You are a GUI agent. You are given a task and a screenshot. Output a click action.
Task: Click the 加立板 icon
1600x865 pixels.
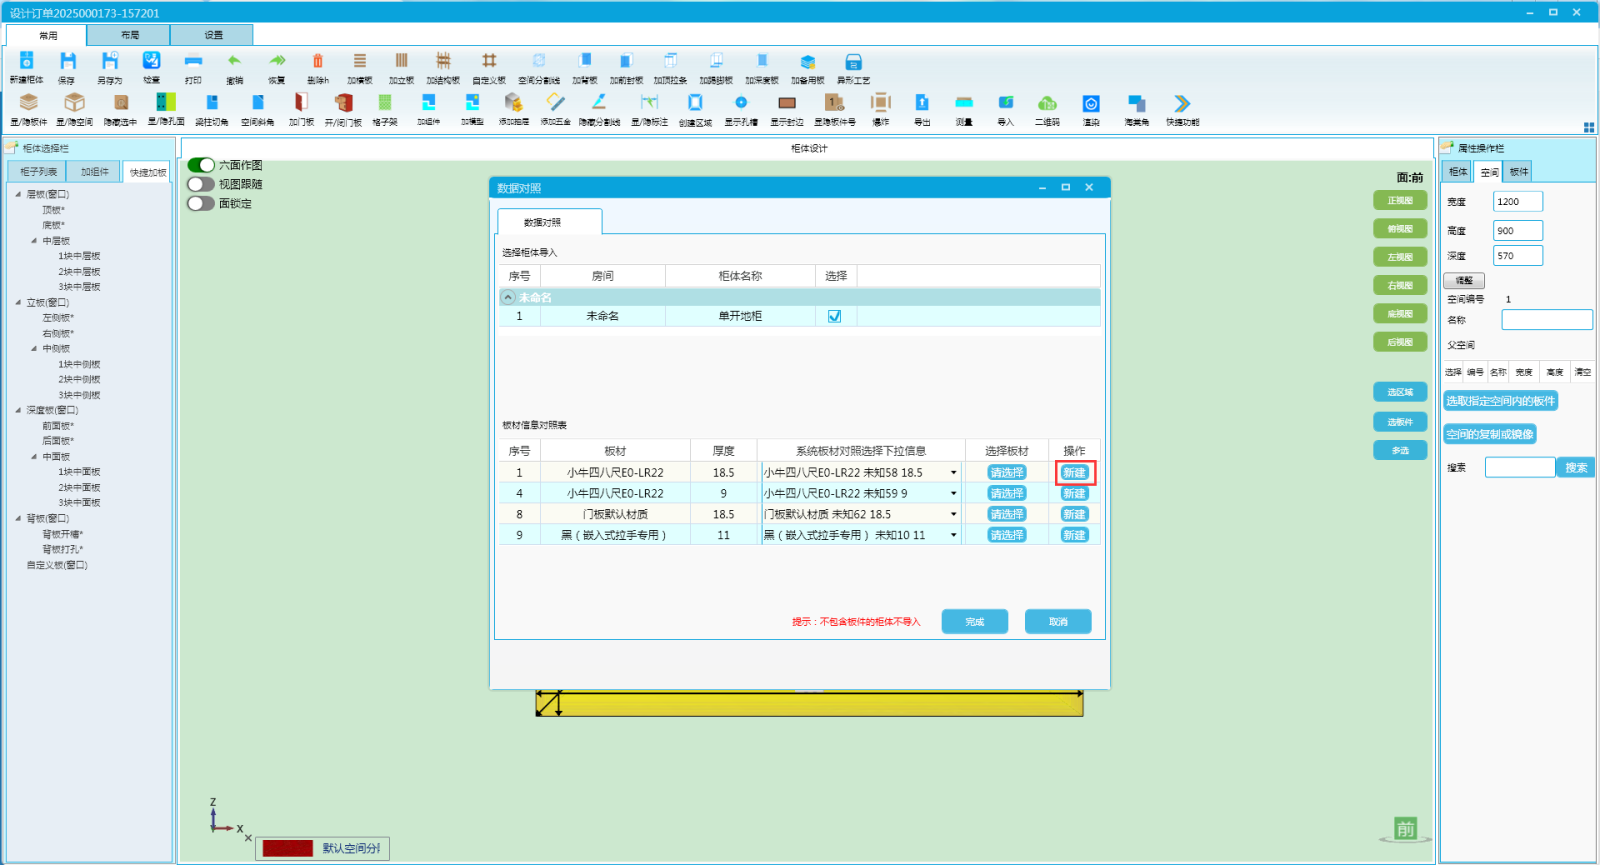(x=401, y=62)
